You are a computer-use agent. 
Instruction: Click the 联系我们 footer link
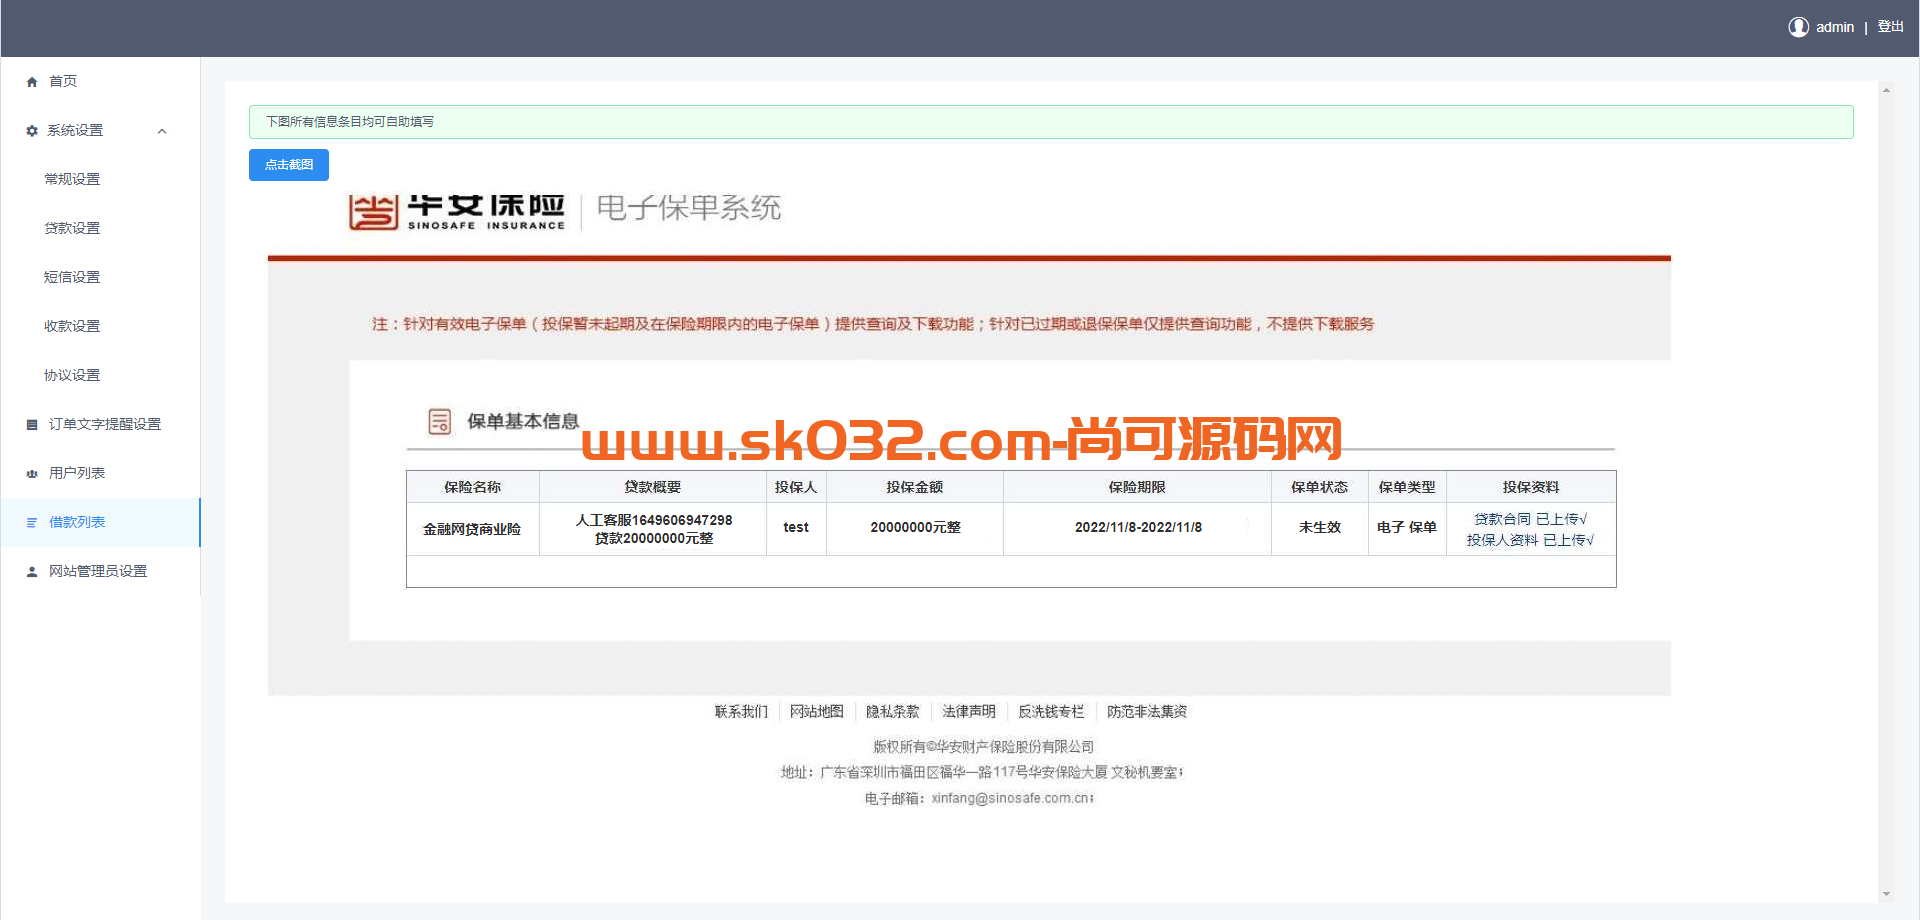pos(741,712)
